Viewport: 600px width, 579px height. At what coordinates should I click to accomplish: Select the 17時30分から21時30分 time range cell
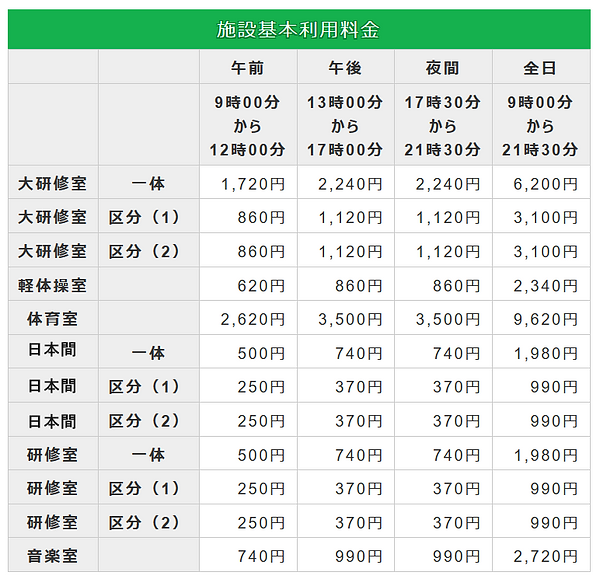pyautogui.click(x=443, y=126)
